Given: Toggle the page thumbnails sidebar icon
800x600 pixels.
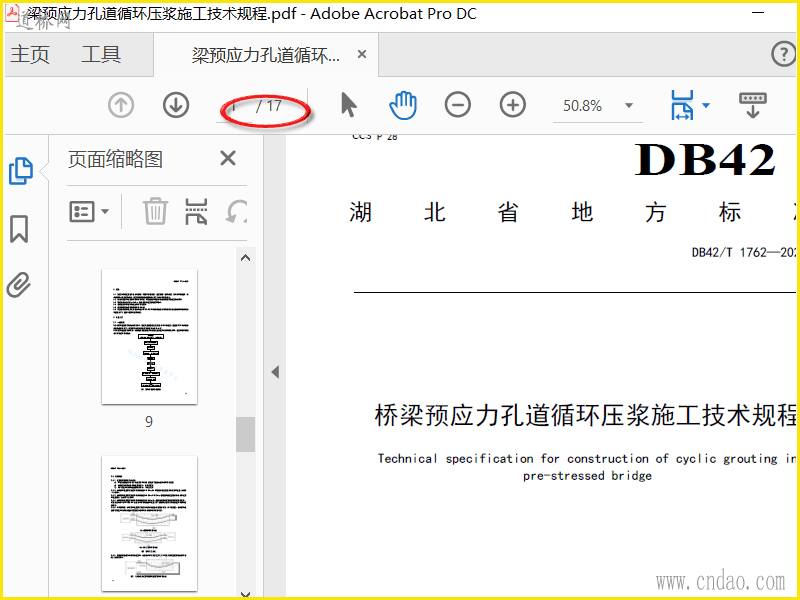Looking at the screenshot, I should click(x=21, y=171).
